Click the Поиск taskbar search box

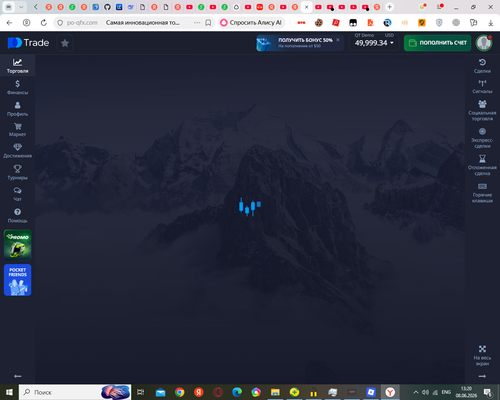75,392
